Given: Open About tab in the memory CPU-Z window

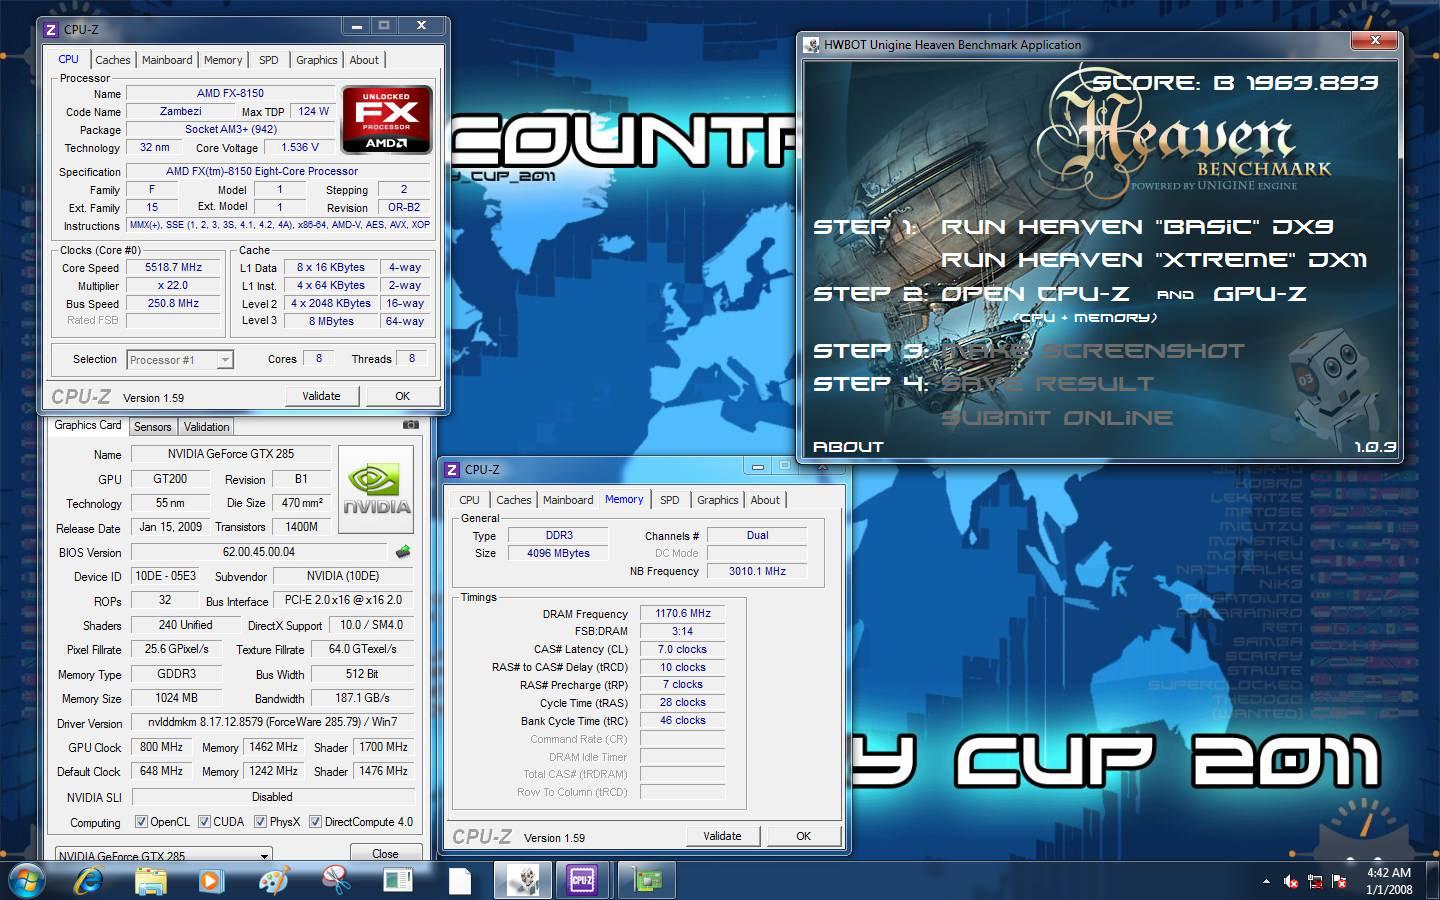Looking at the screenshot, I should [x=765, y=500].
